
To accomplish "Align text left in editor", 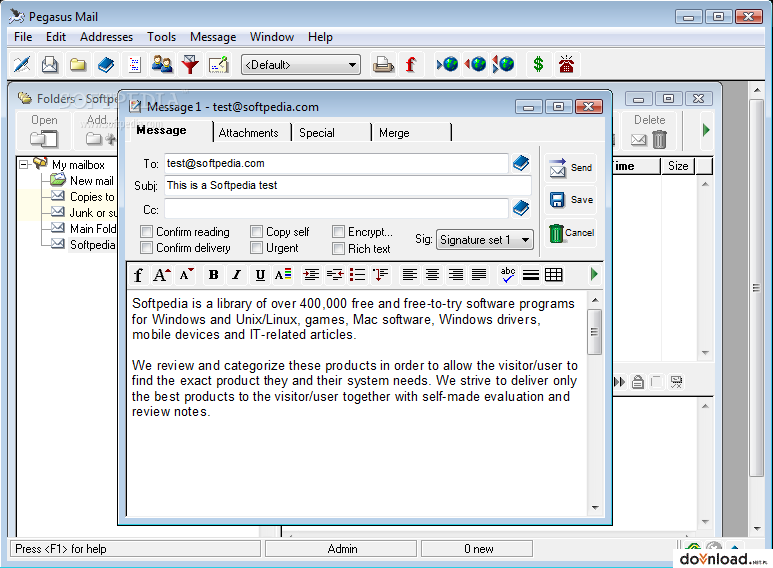I will (410, 275).
